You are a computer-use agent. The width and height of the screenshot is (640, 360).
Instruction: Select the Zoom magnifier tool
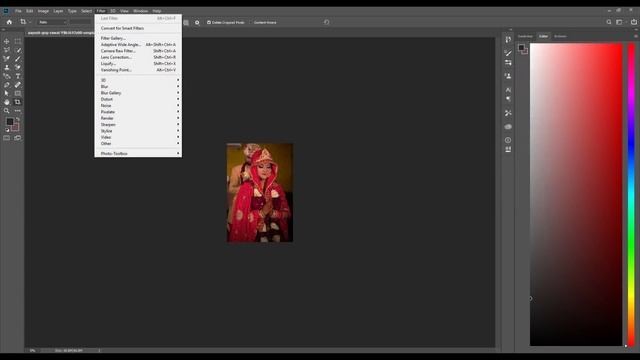pos(7,111)
